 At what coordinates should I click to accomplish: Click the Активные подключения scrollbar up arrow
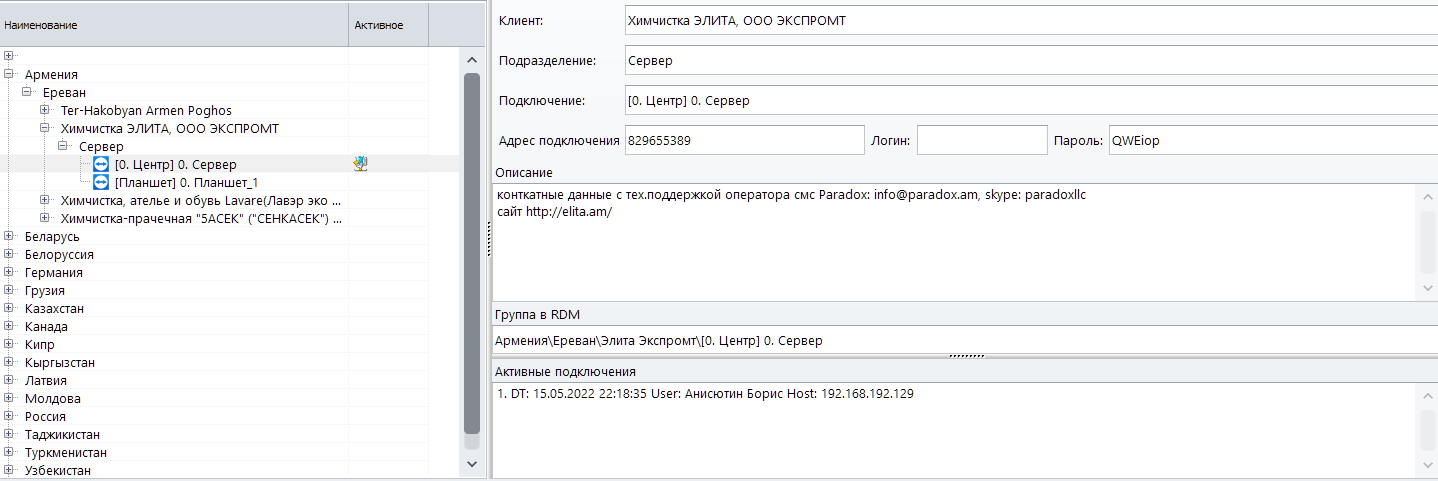pyautogui.click(x=1428, y=397)
